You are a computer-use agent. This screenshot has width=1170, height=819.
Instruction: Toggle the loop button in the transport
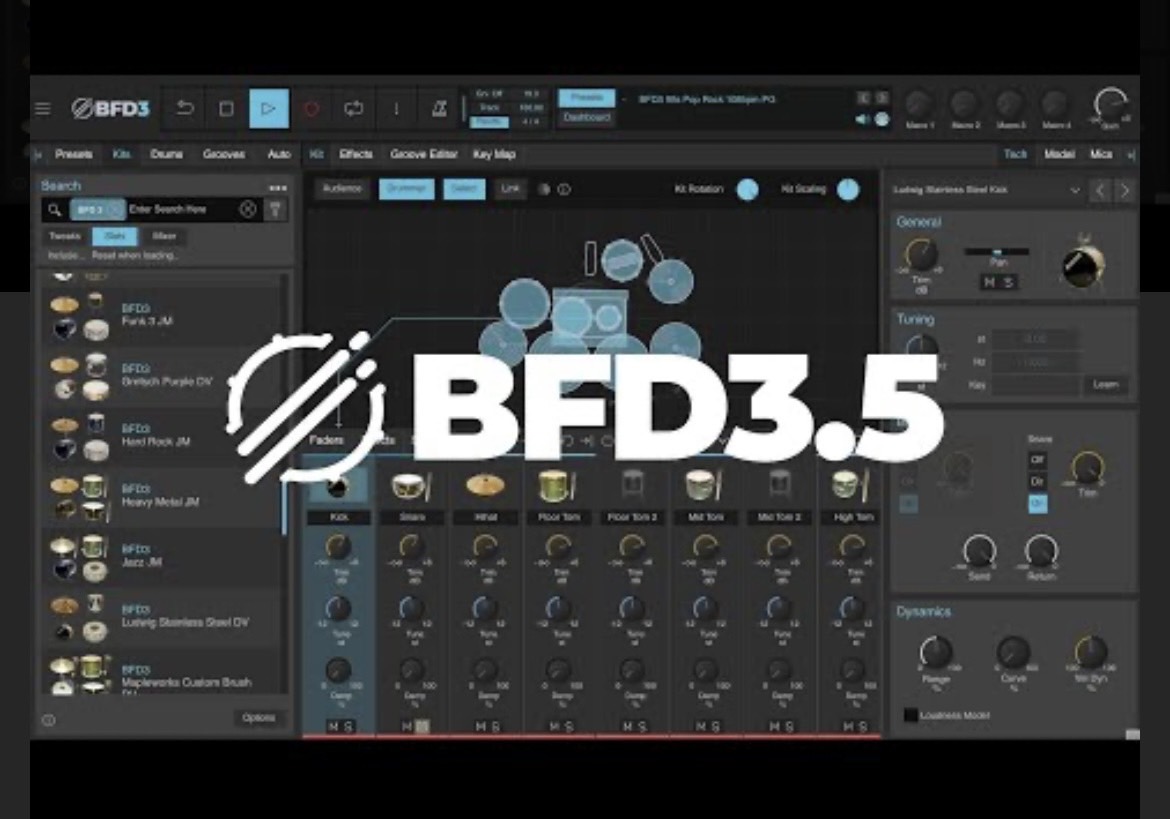click(x=354, y=109)
